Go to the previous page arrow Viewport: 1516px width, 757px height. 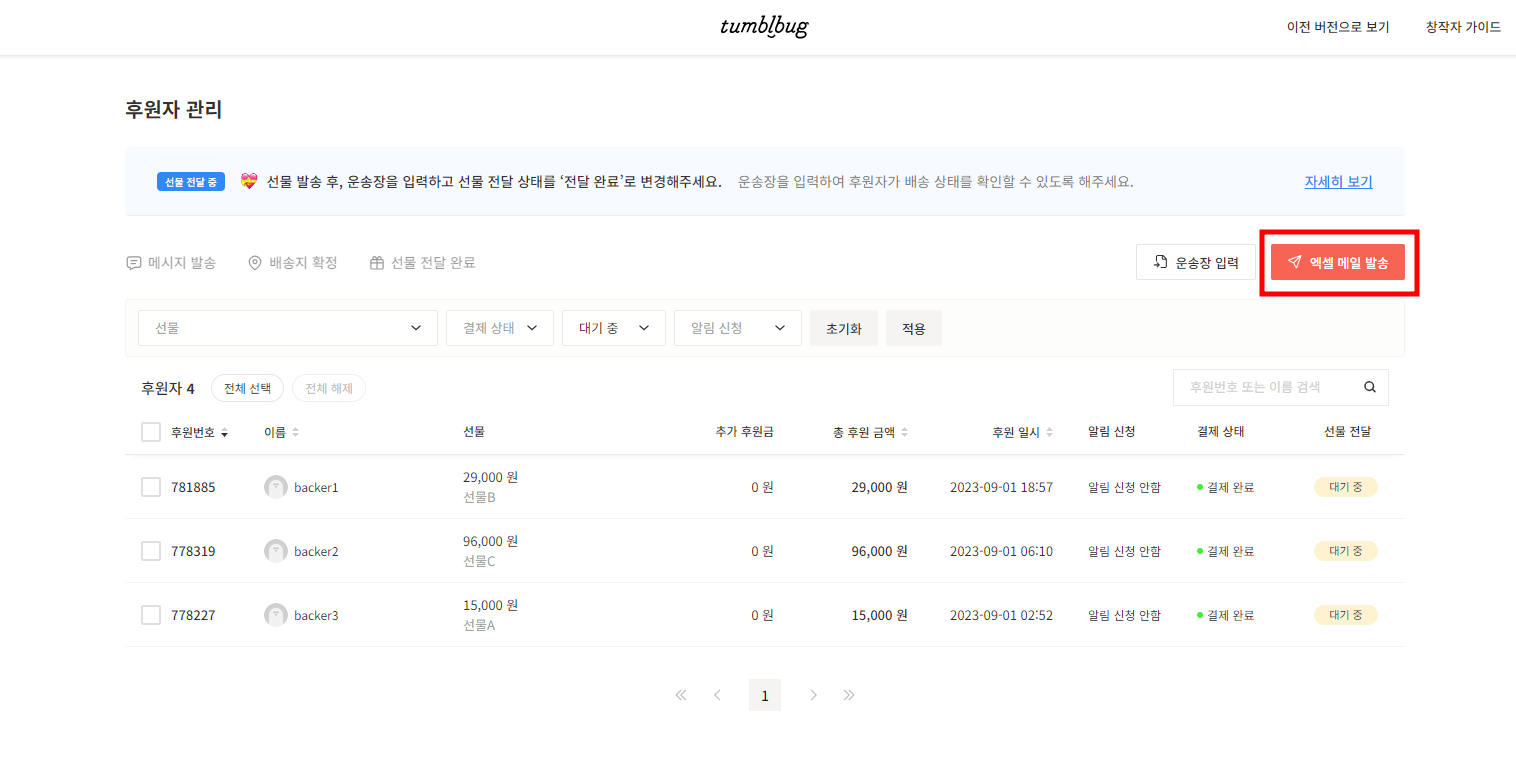pyautogui.click(x=717, y=695)
